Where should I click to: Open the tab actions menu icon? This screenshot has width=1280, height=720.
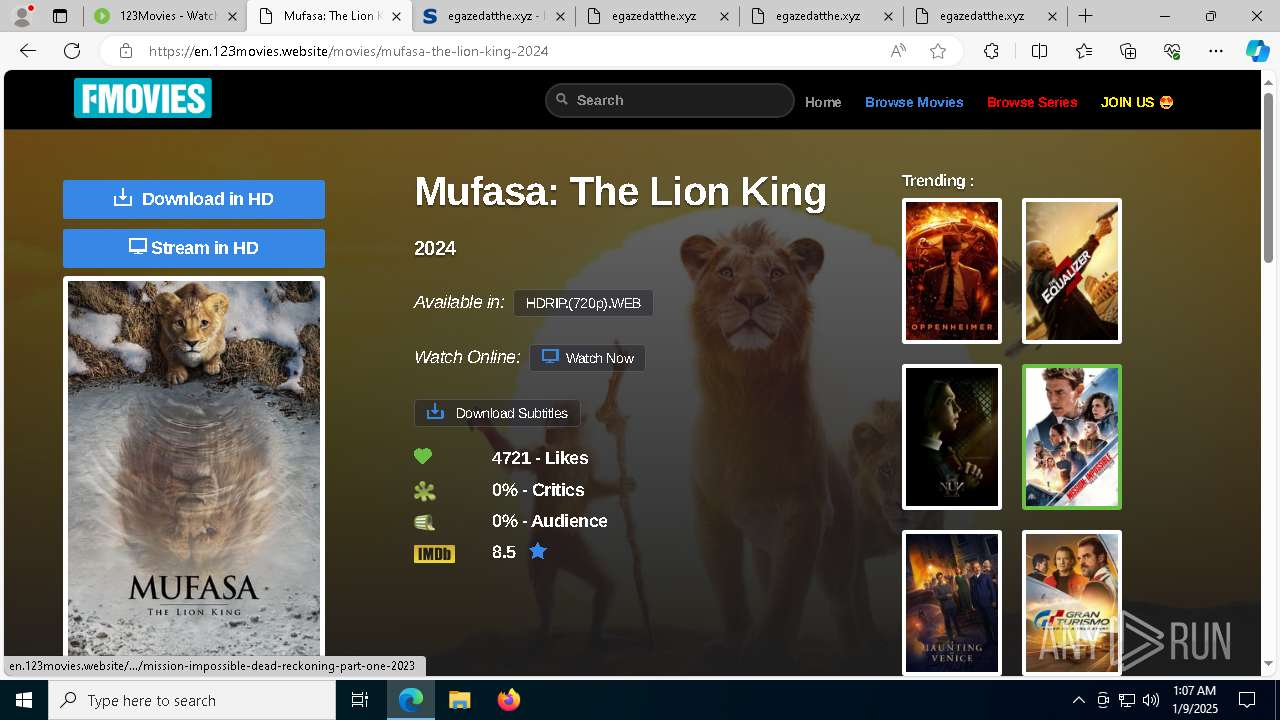(60, 16)
